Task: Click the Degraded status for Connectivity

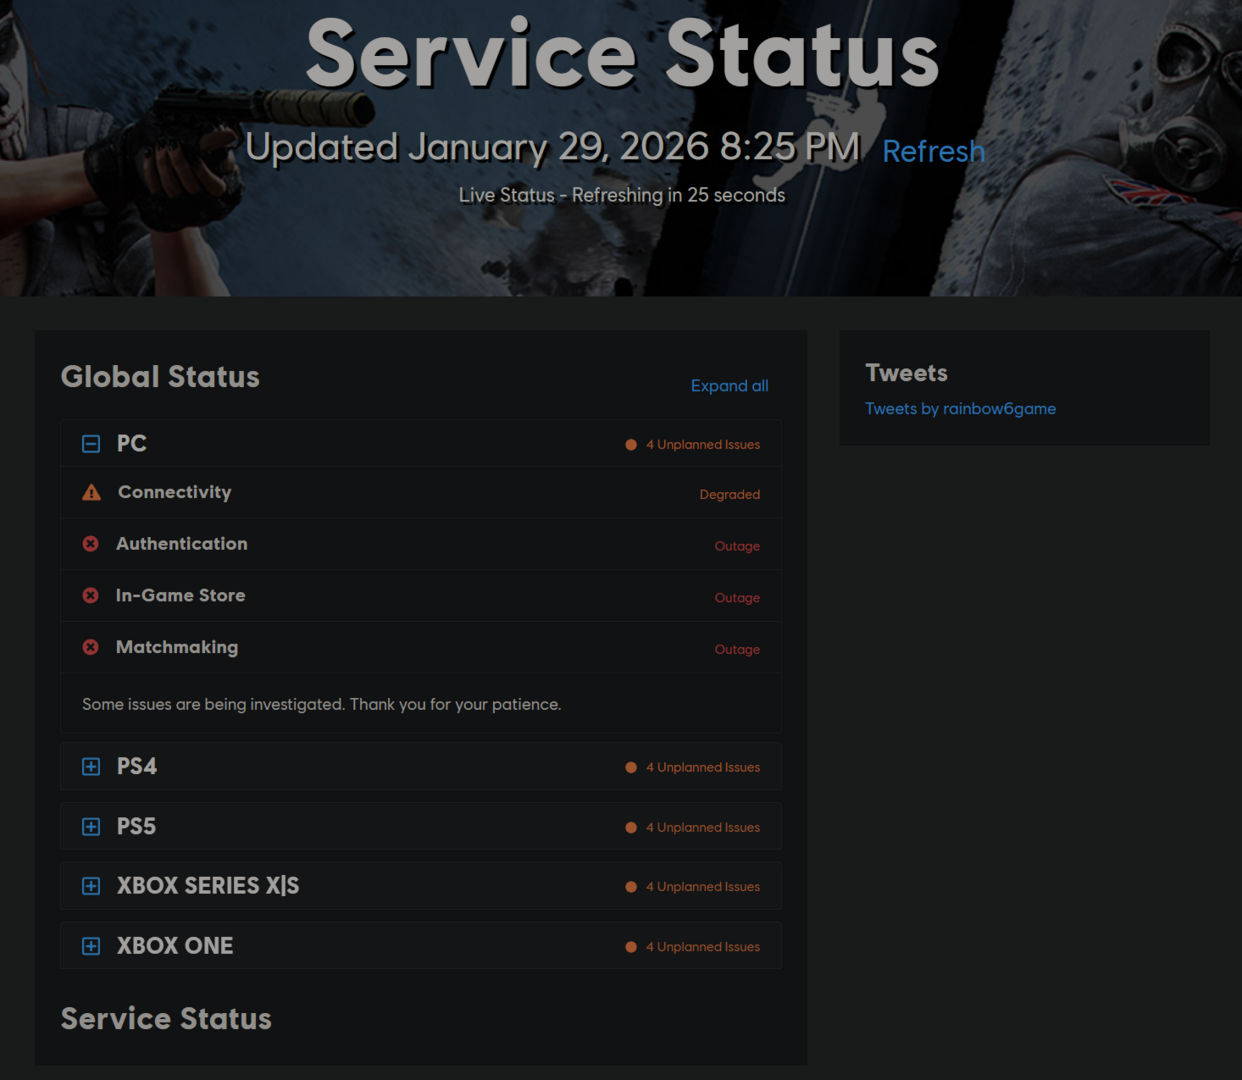Action: click(x=730, y=495)
